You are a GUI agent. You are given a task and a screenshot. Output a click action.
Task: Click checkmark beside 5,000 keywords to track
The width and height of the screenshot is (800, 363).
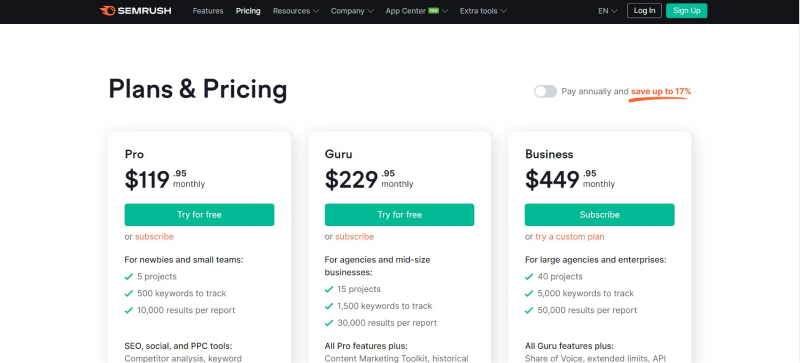[529, 294]
